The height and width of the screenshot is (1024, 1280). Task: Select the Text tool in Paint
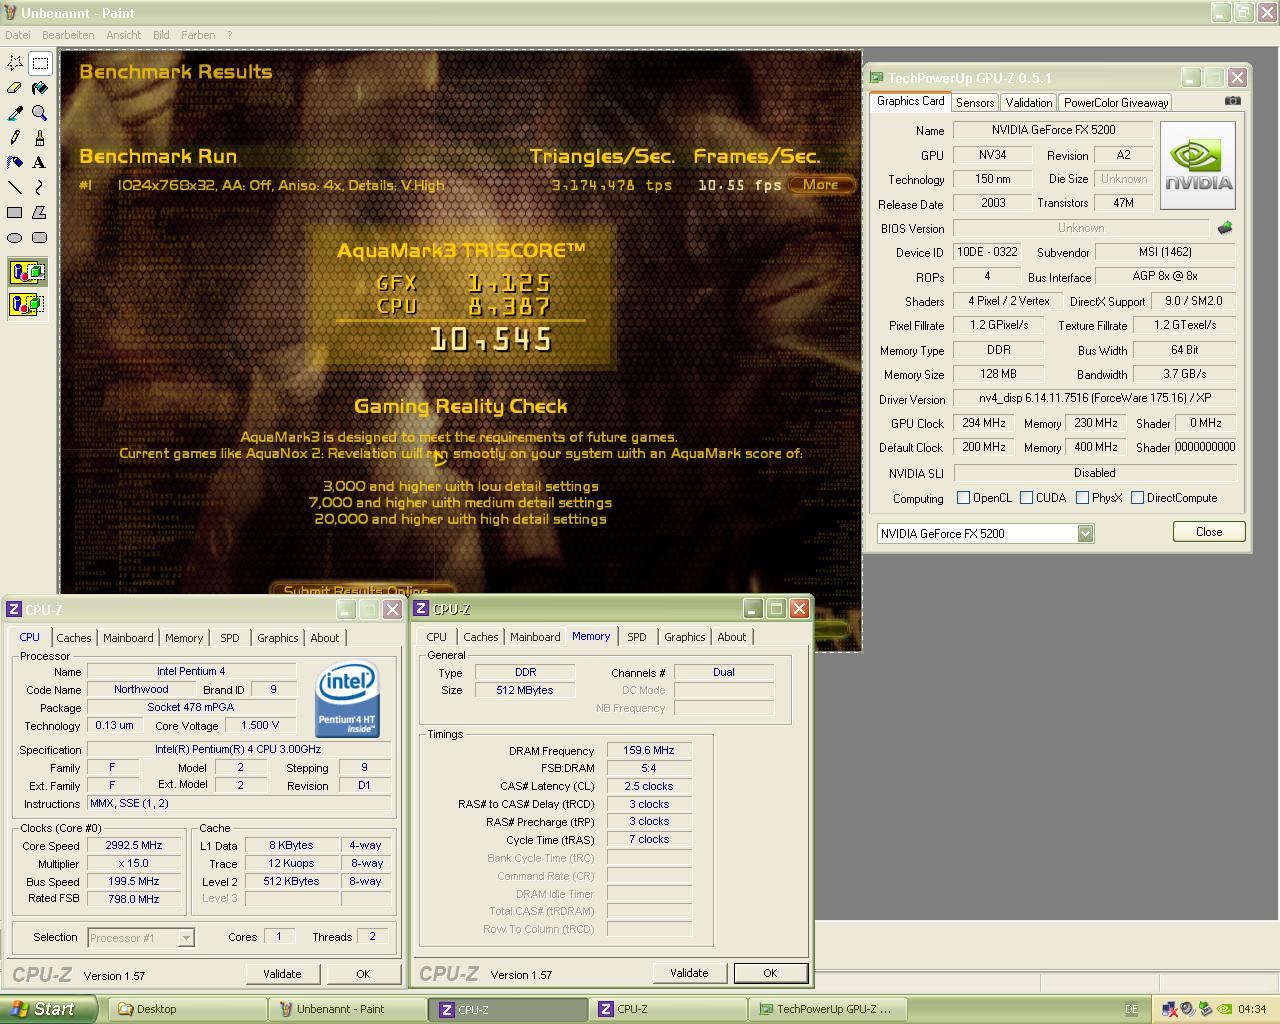[40, 162]
